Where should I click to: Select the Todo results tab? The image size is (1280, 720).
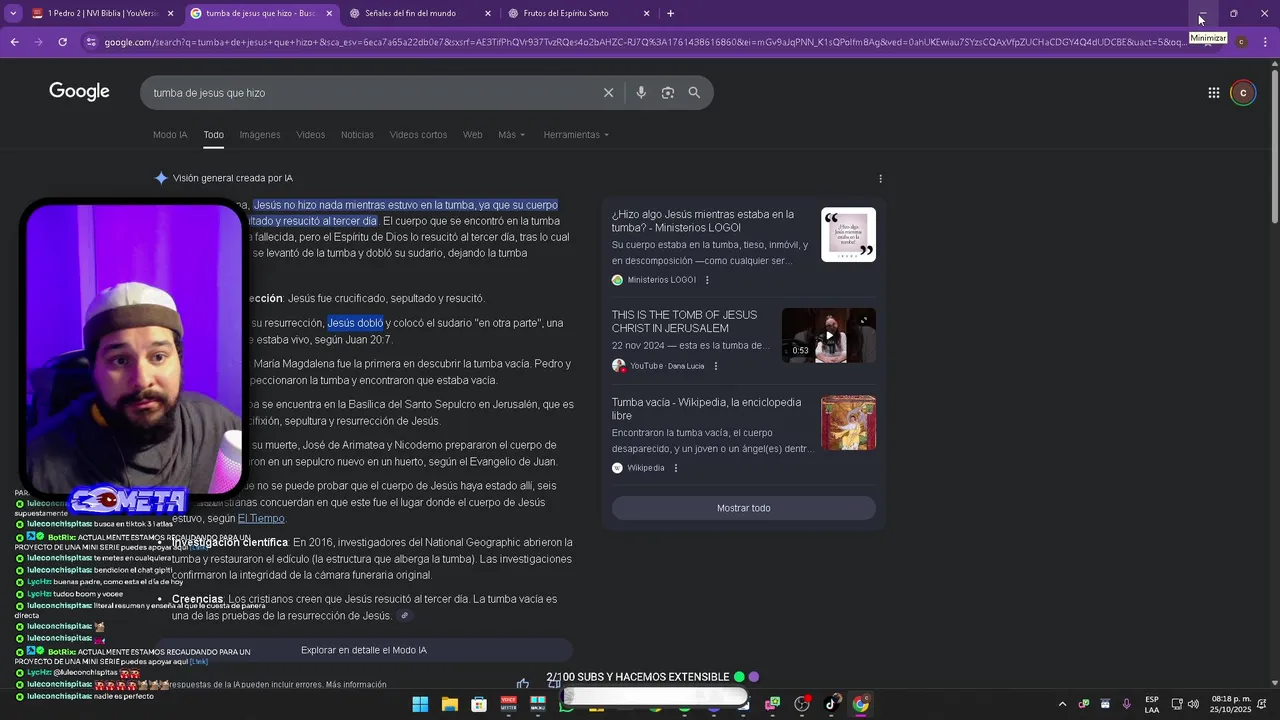coord(213,135)
